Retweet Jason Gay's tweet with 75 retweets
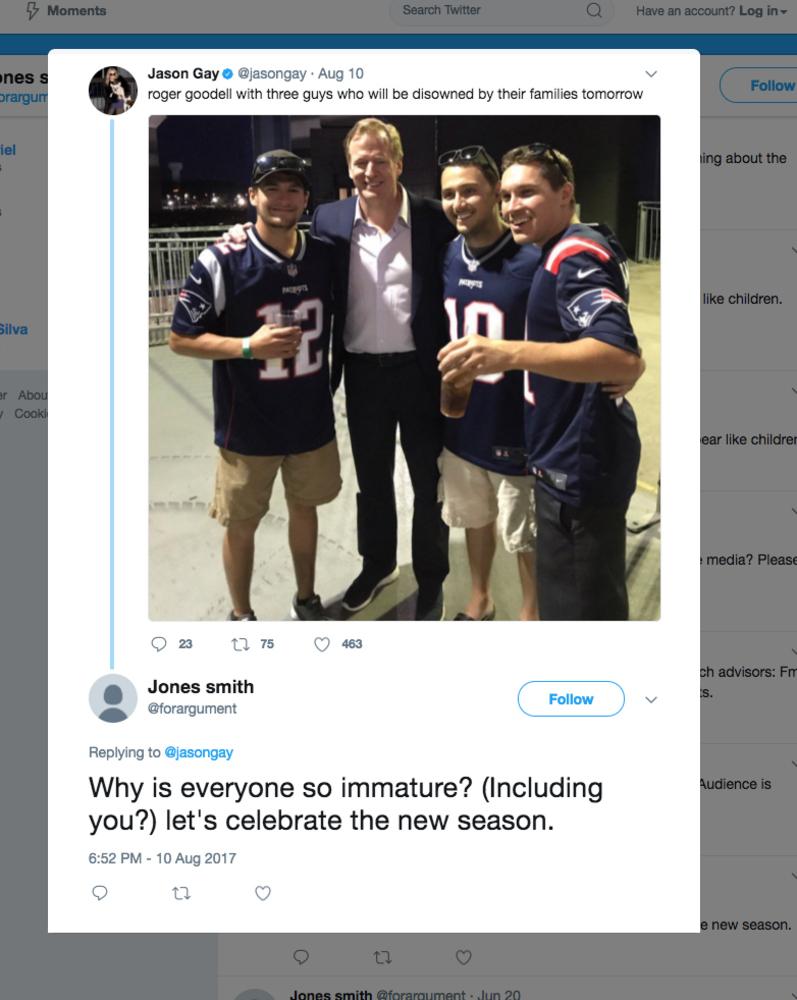Viewport: 797px width, 1000px height. pos(241,644)
